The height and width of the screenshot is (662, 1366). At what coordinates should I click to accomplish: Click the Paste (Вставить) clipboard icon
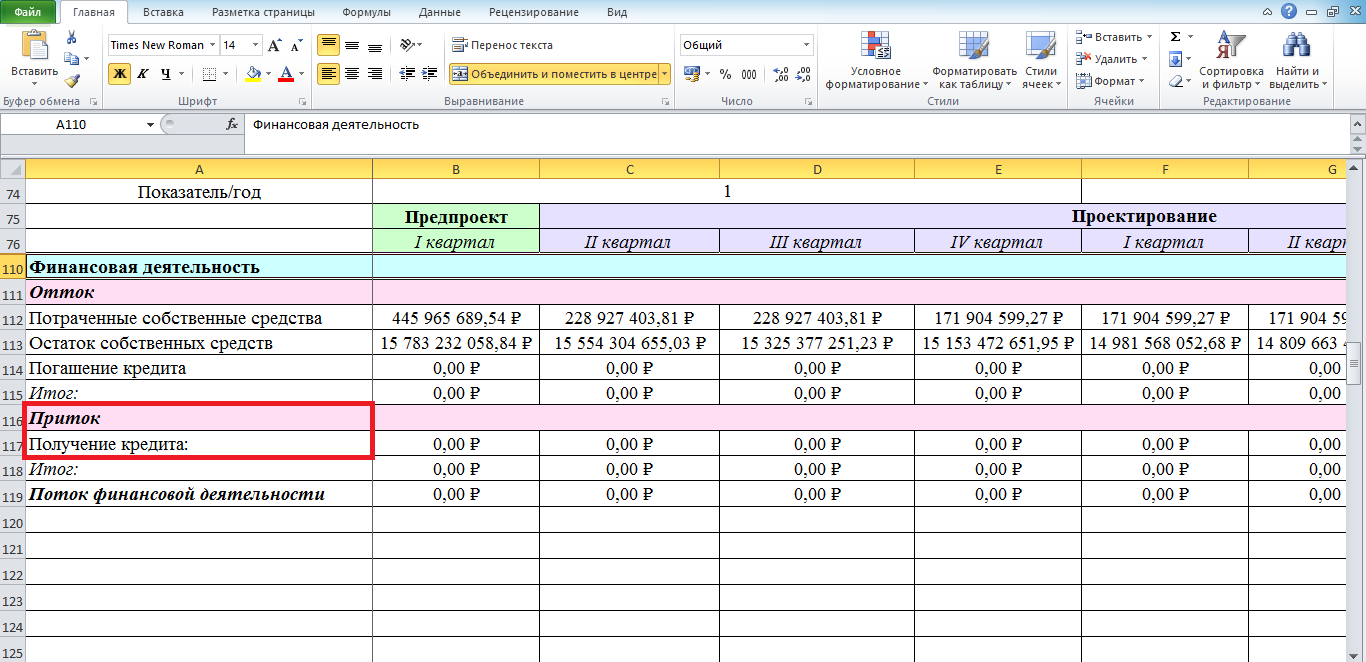pos(34,46)
